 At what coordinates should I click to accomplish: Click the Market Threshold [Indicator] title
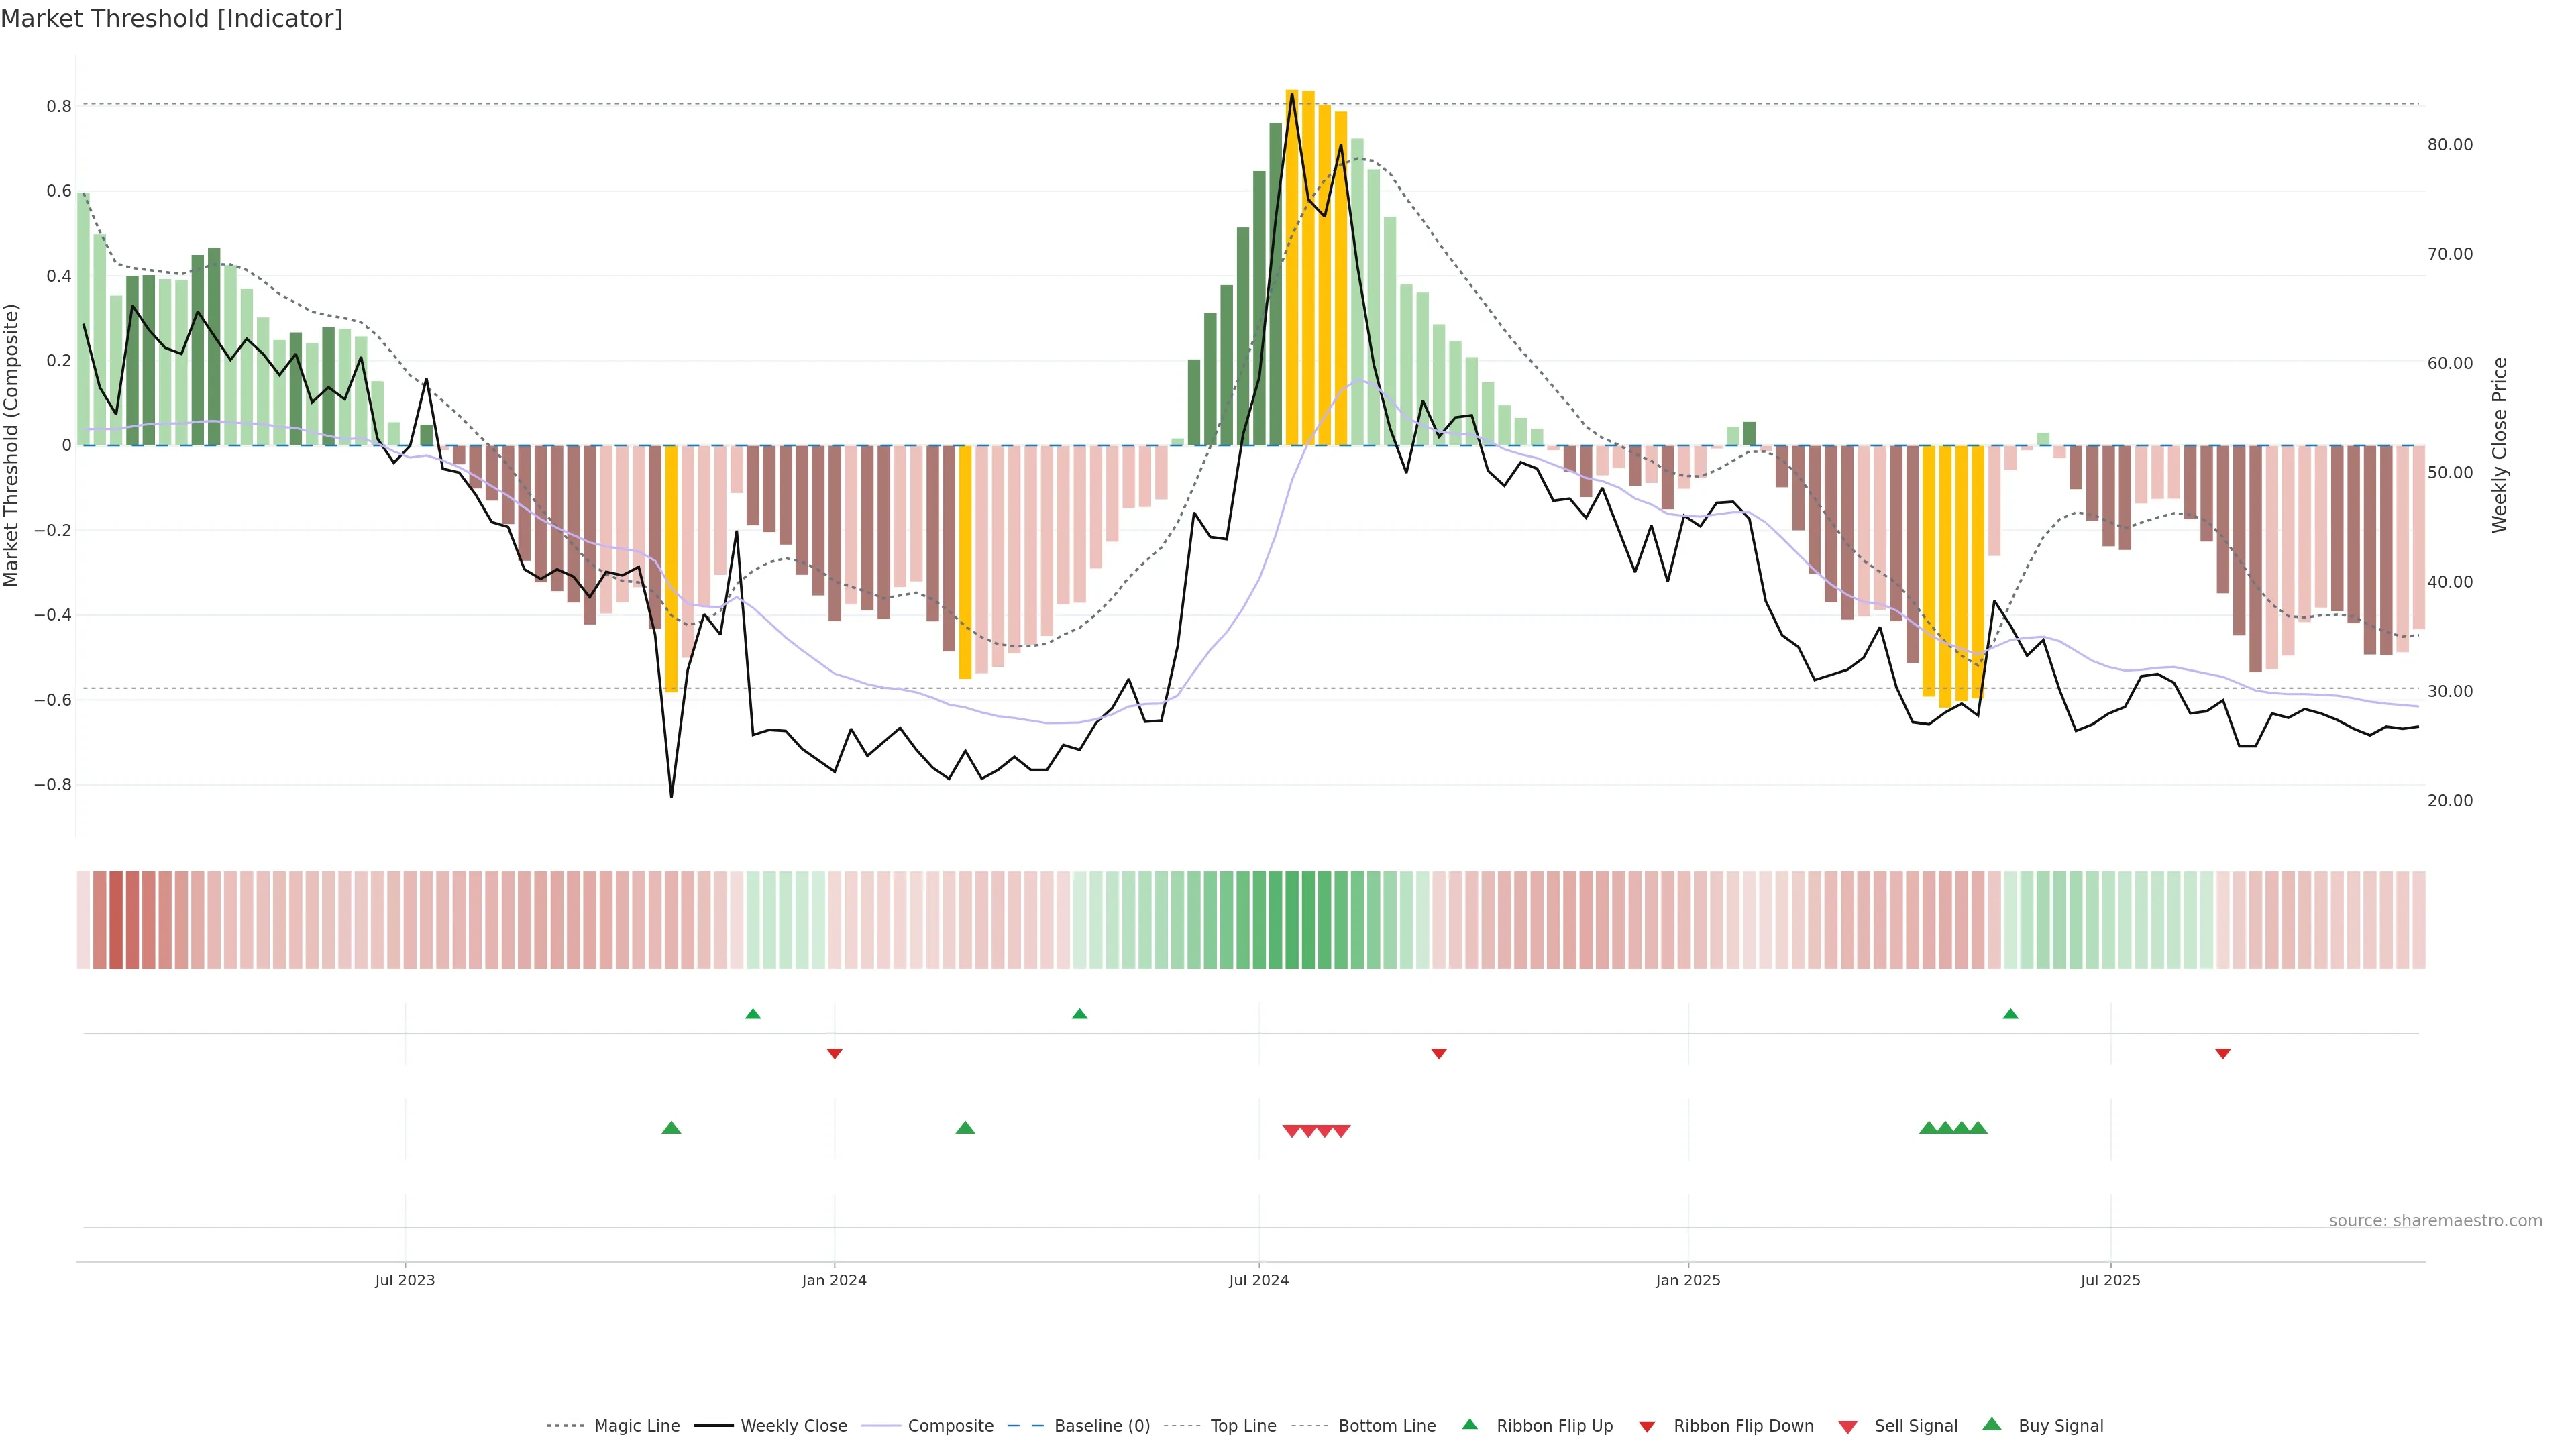click(x=171, y=19)
